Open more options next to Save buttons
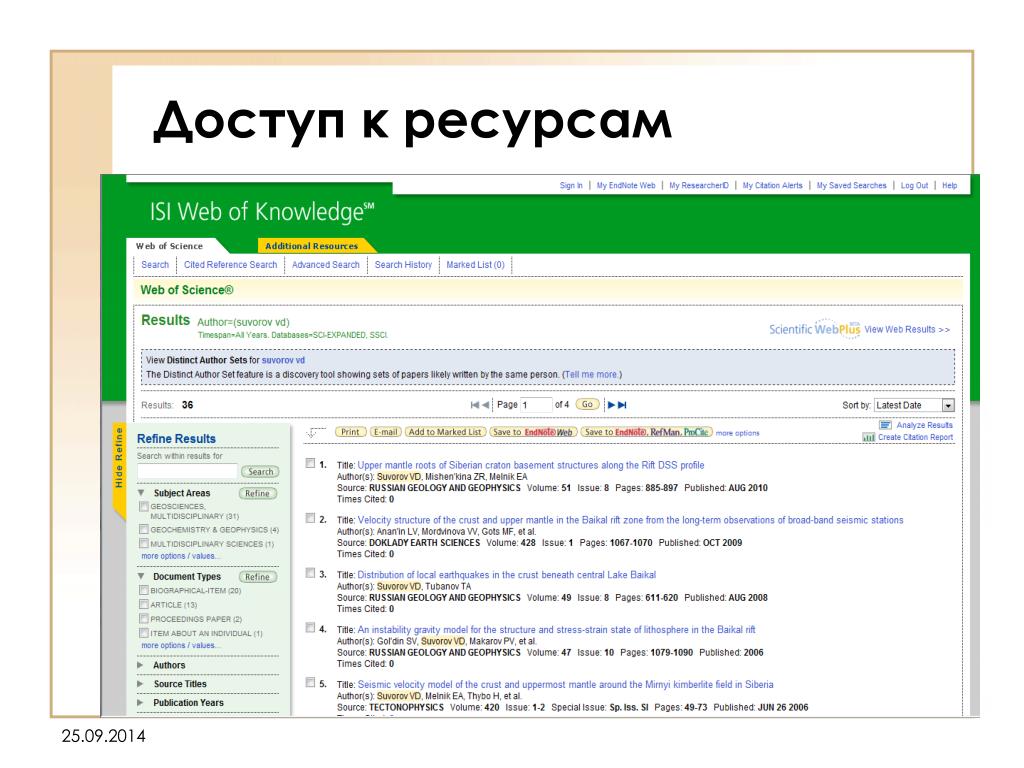1024x768 pixels. 737,433
